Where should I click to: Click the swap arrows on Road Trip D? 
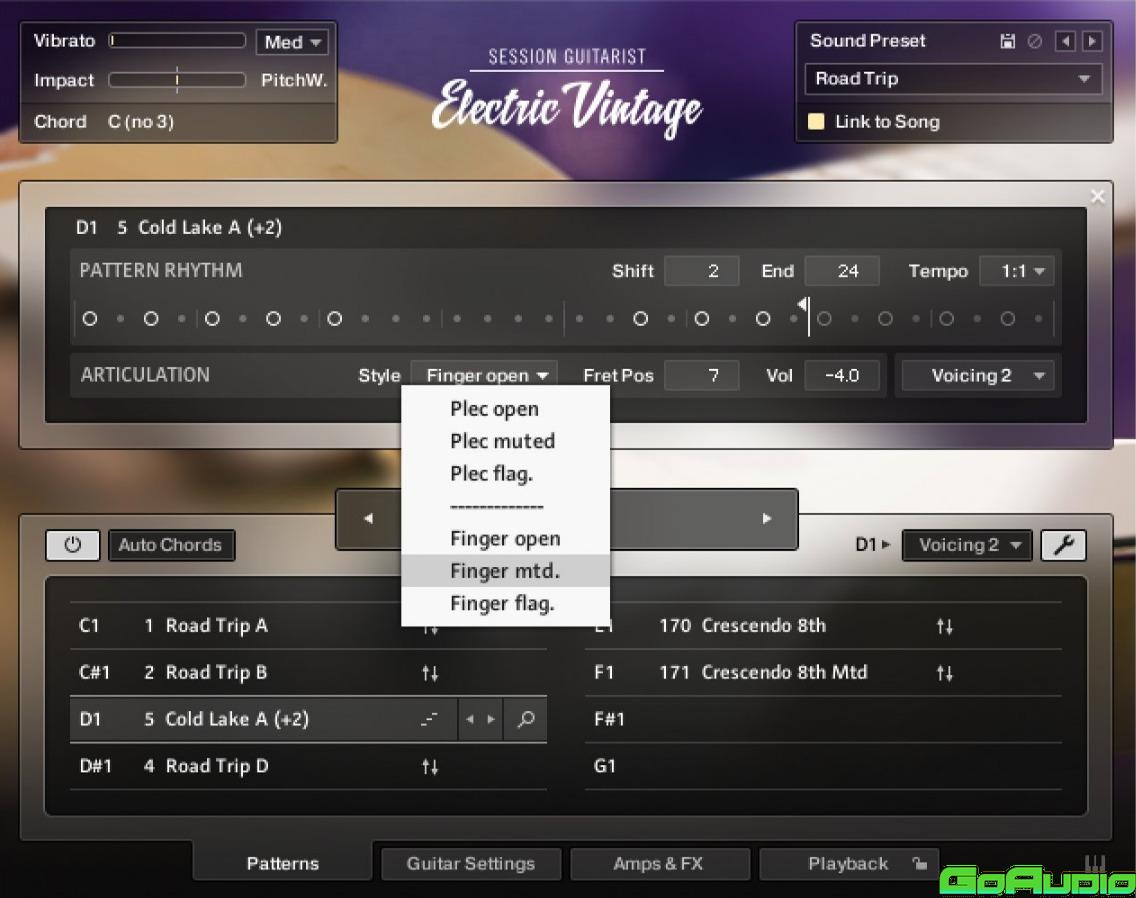(430, 766)
